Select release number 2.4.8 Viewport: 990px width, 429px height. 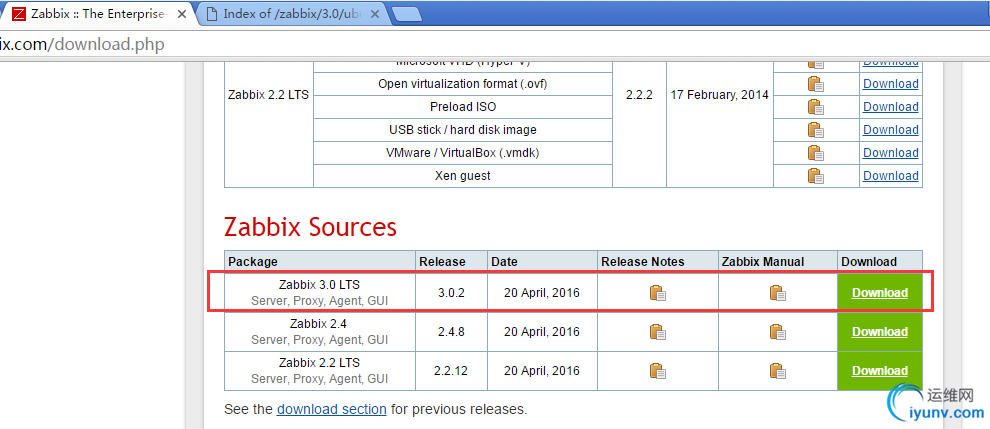451,332
